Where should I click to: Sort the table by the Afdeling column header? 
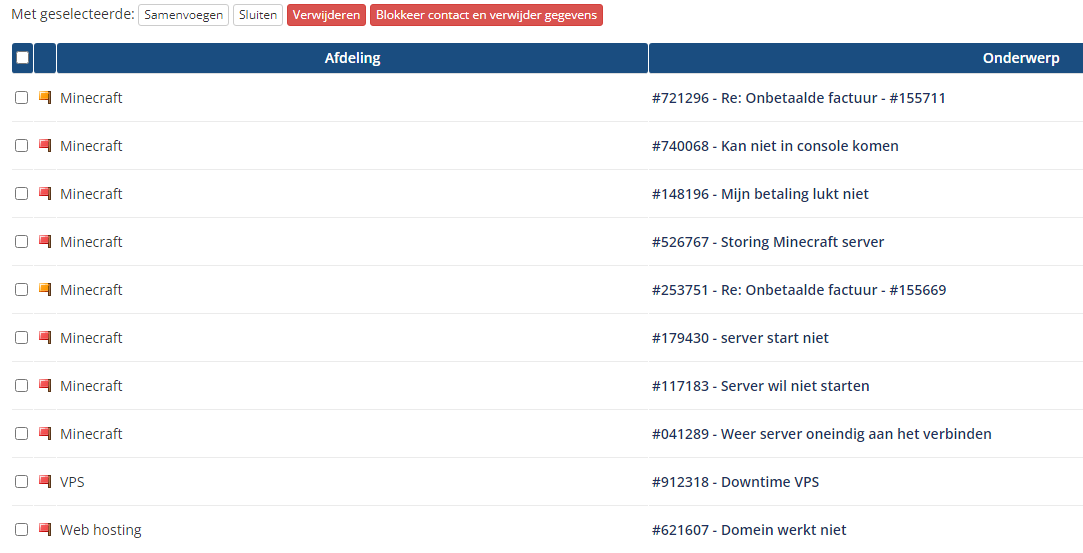pyautogui.click(x=352, y=59)
